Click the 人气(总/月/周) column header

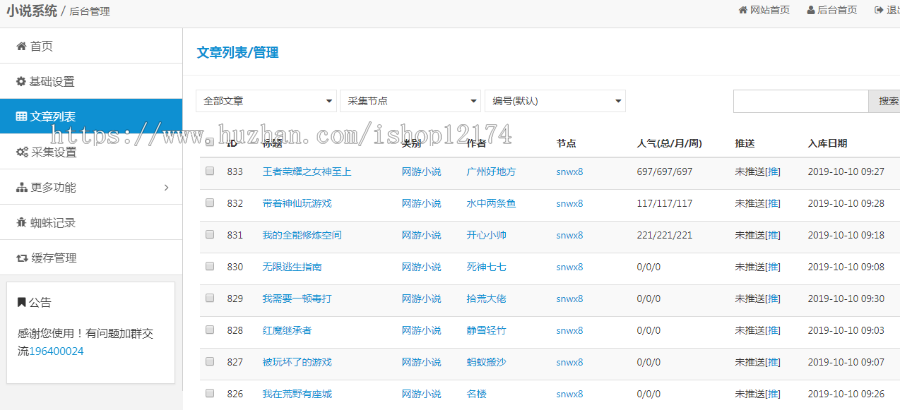[x=669, y=144]
